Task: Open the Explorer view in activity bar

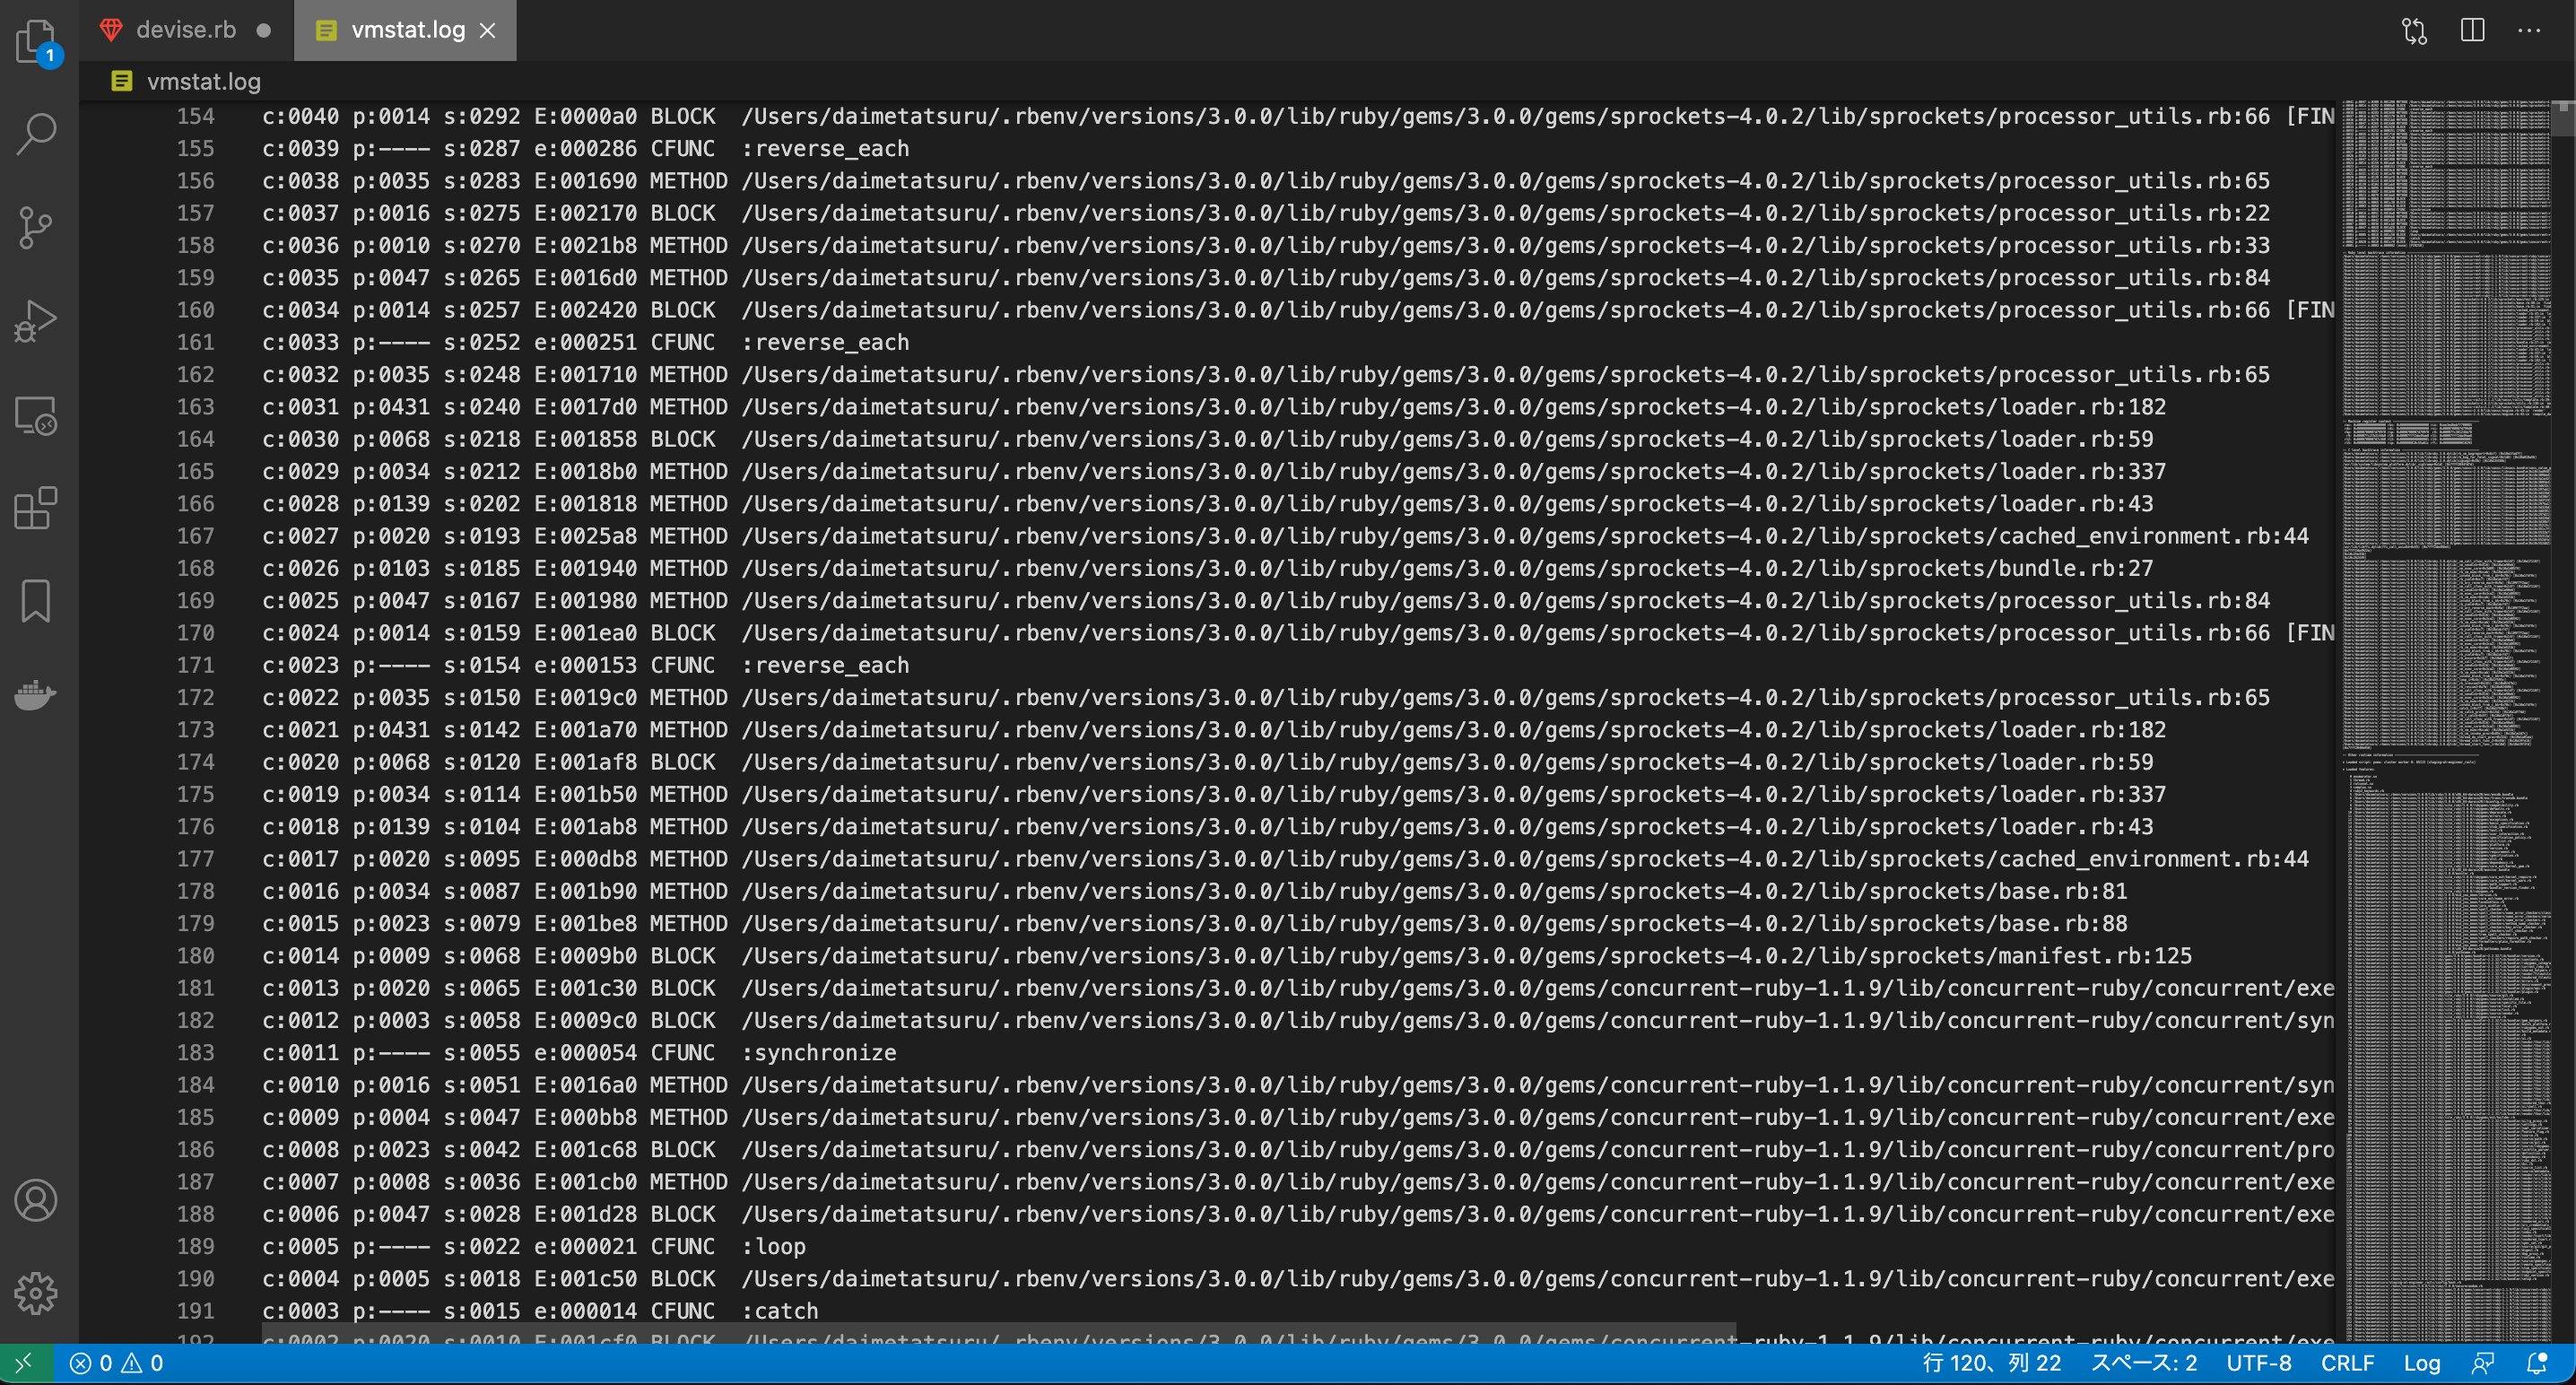Action: 36,41
